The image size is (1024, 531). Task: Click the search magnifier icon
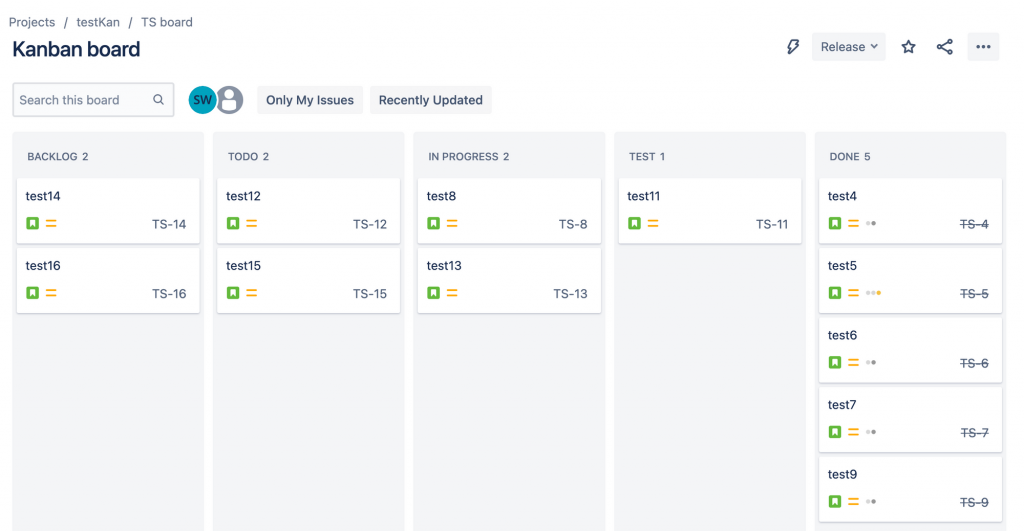click(x=158, y=100)
